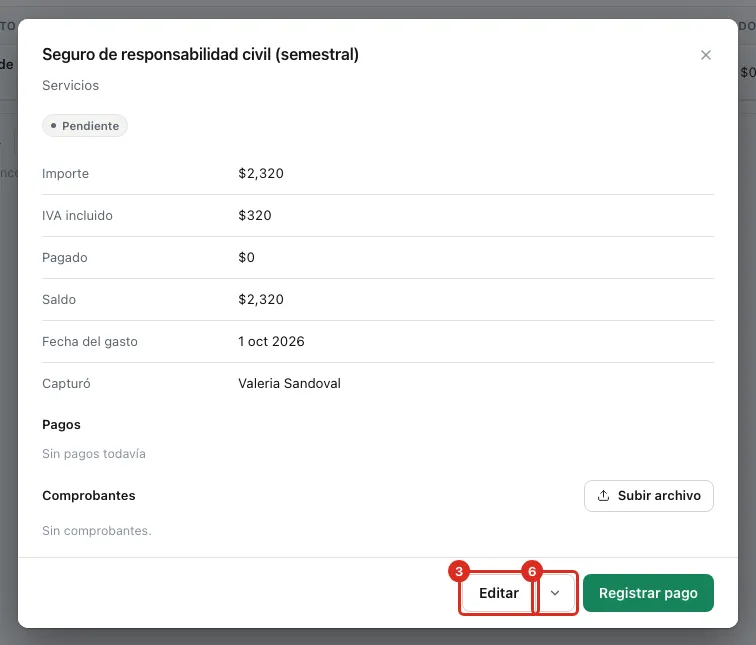Click the Pagos section heading
Viewport: 756px width, 645px height.
point(61,425)
